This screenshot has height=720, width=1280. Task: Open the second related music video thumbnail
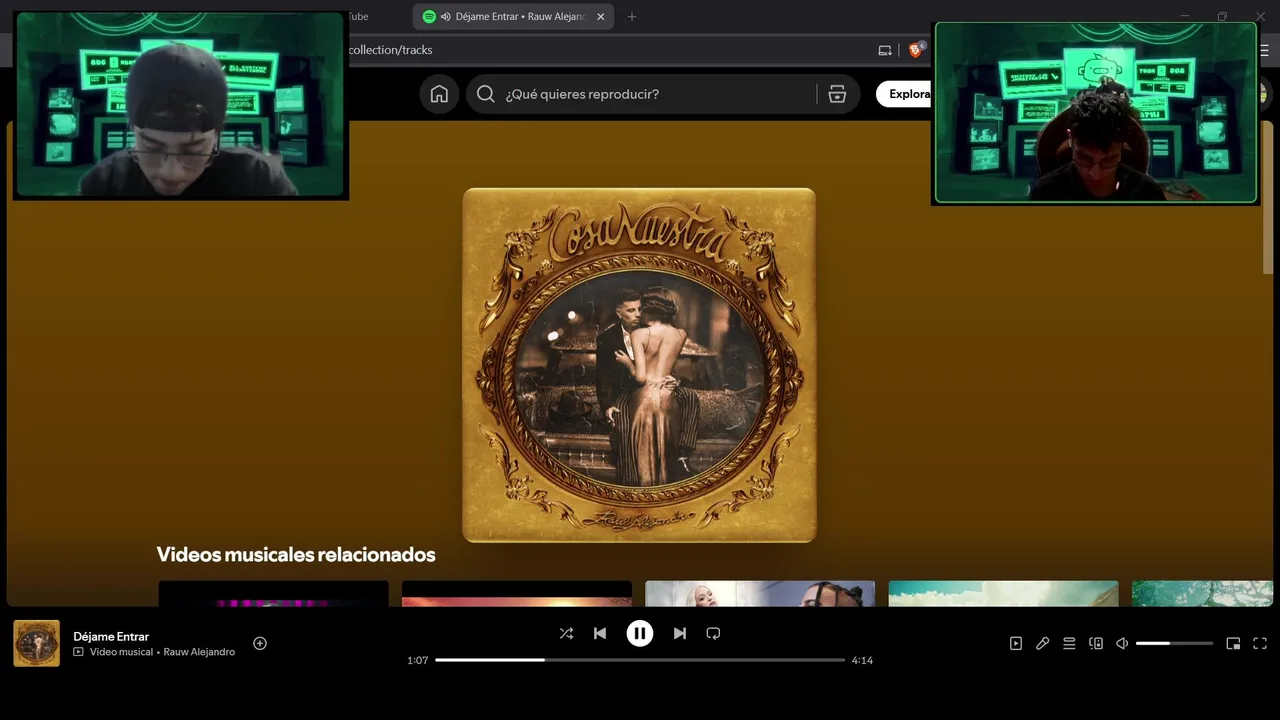[x=517, y=593]
